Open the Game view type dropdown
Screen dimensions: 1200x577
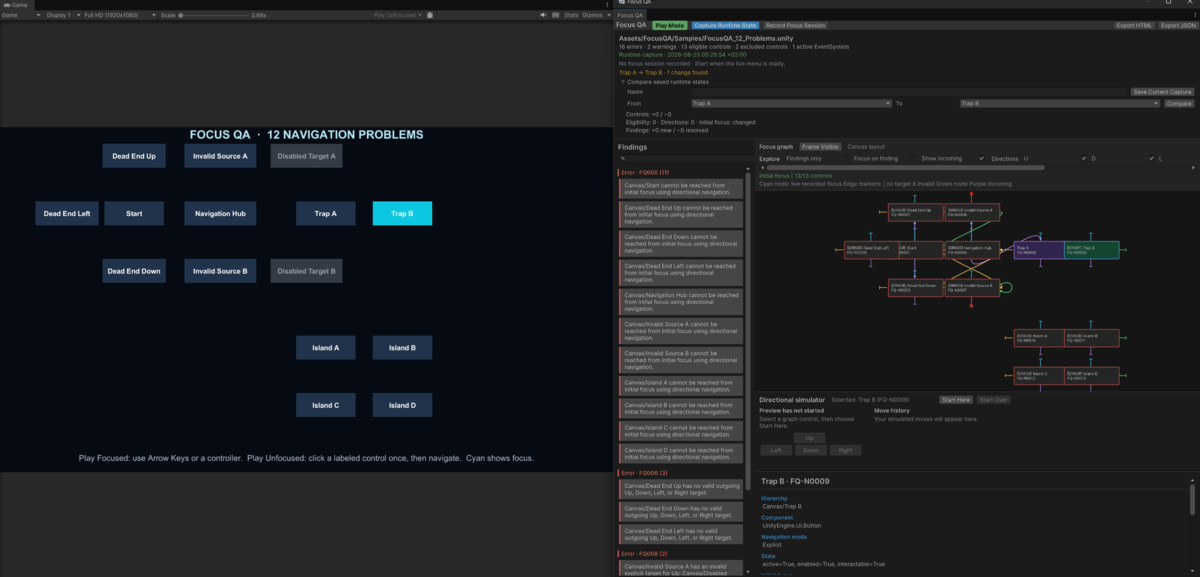(20, 16)
